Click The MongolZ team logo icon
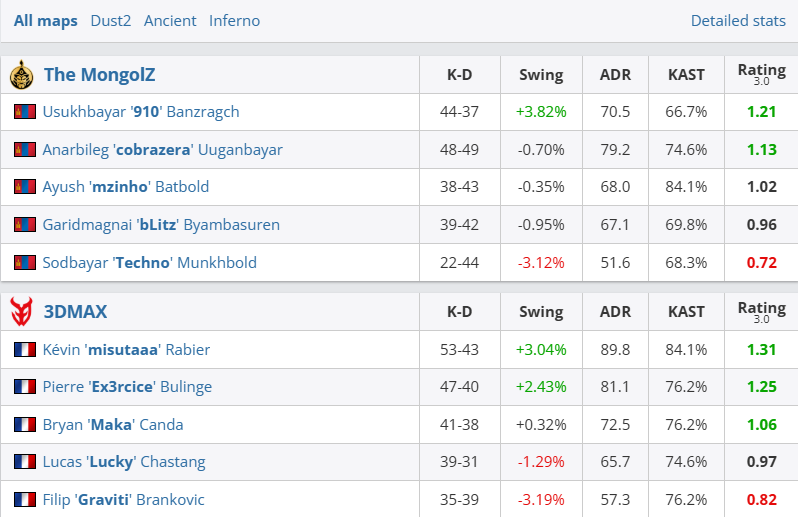The width and height of the screenshot is (798, 517). pyautogui.click(x=21, y=75)
